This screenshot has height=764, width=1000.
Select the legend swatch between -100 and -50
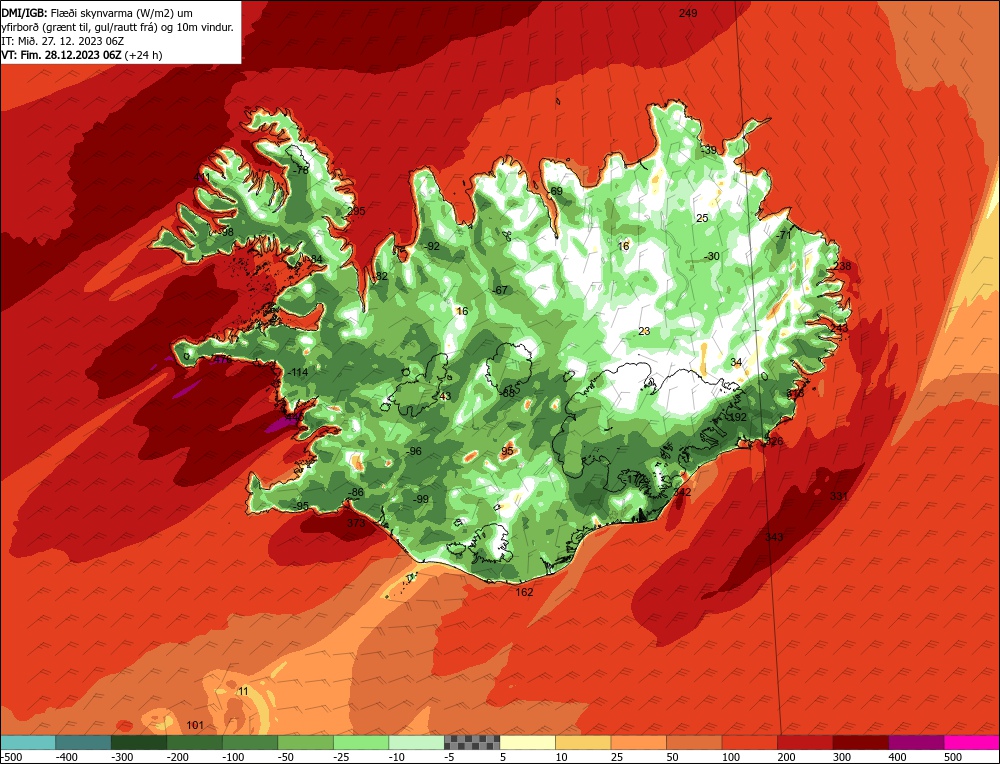tap(249, 742)
